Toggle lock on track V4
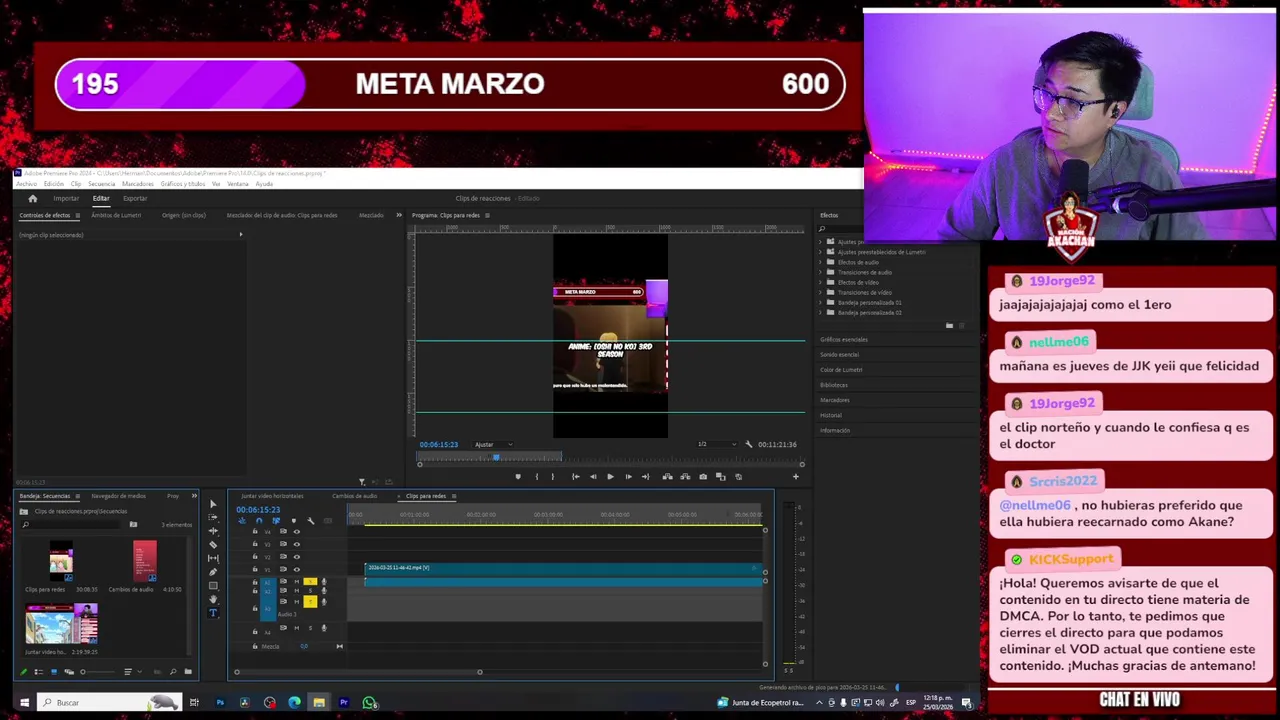 (255, 532)
